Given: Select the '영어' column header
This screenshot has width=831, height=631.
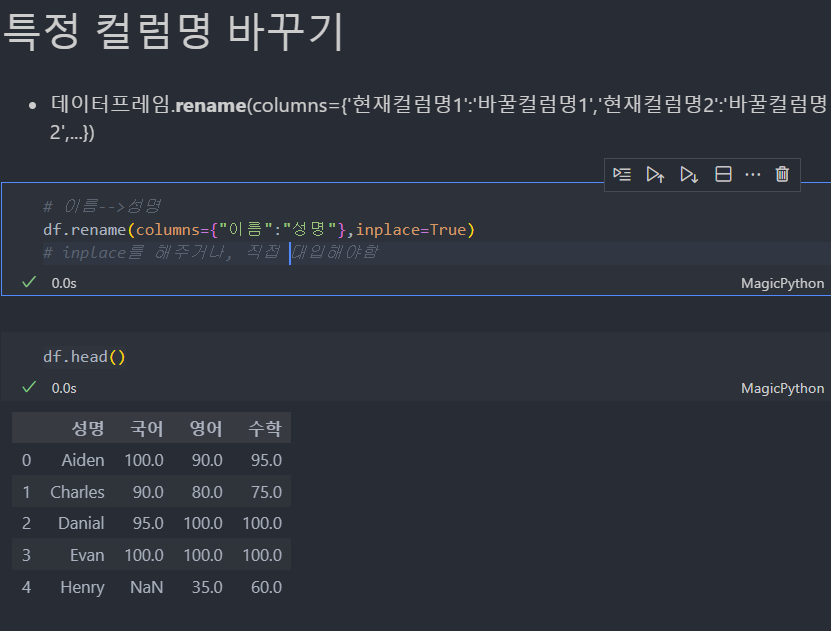Looking at the screenshot, I should pos(206,428).
